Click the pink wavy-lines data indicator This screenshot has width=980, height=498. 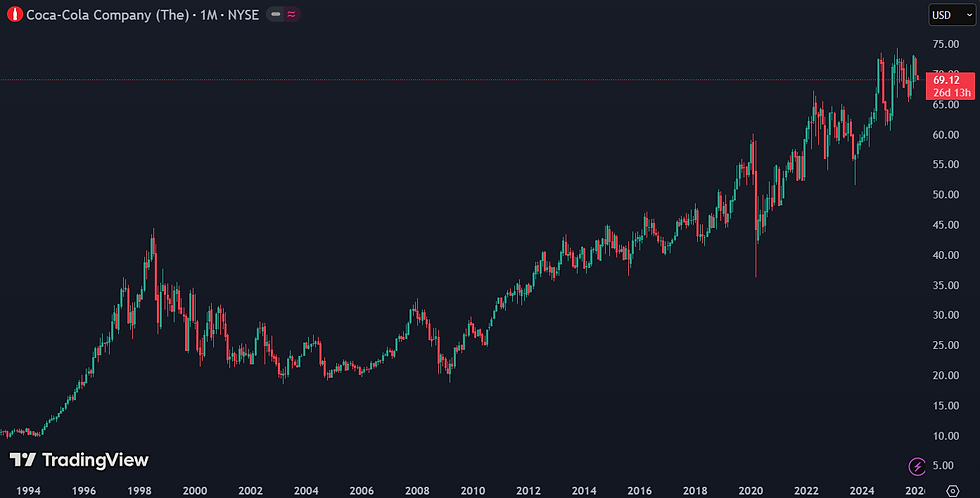point(292,14)
